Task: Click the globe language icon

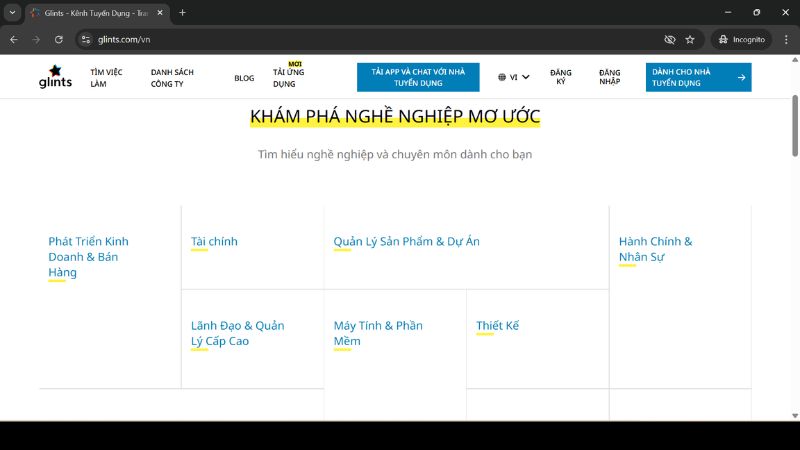Action: pos(502,77)
